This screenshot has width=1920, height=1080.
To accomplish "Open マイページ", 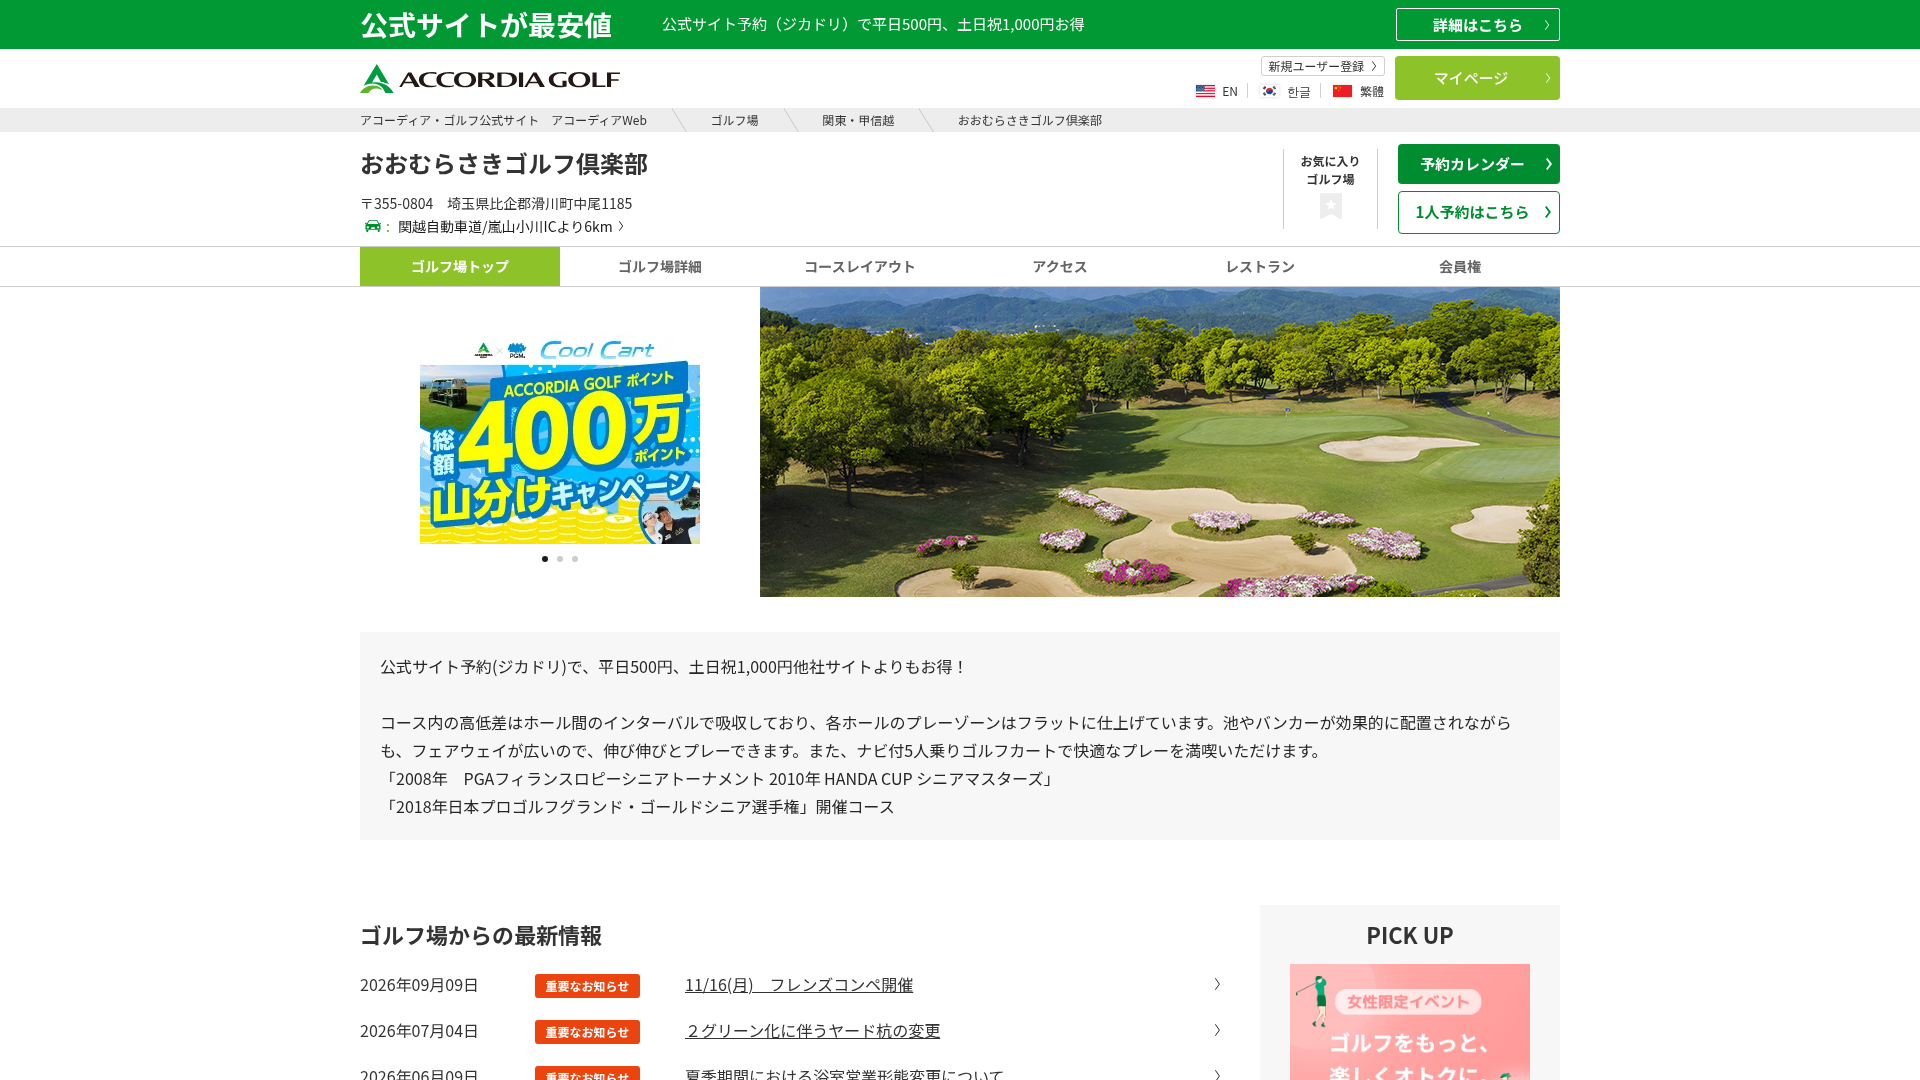I will point(1477,78).
